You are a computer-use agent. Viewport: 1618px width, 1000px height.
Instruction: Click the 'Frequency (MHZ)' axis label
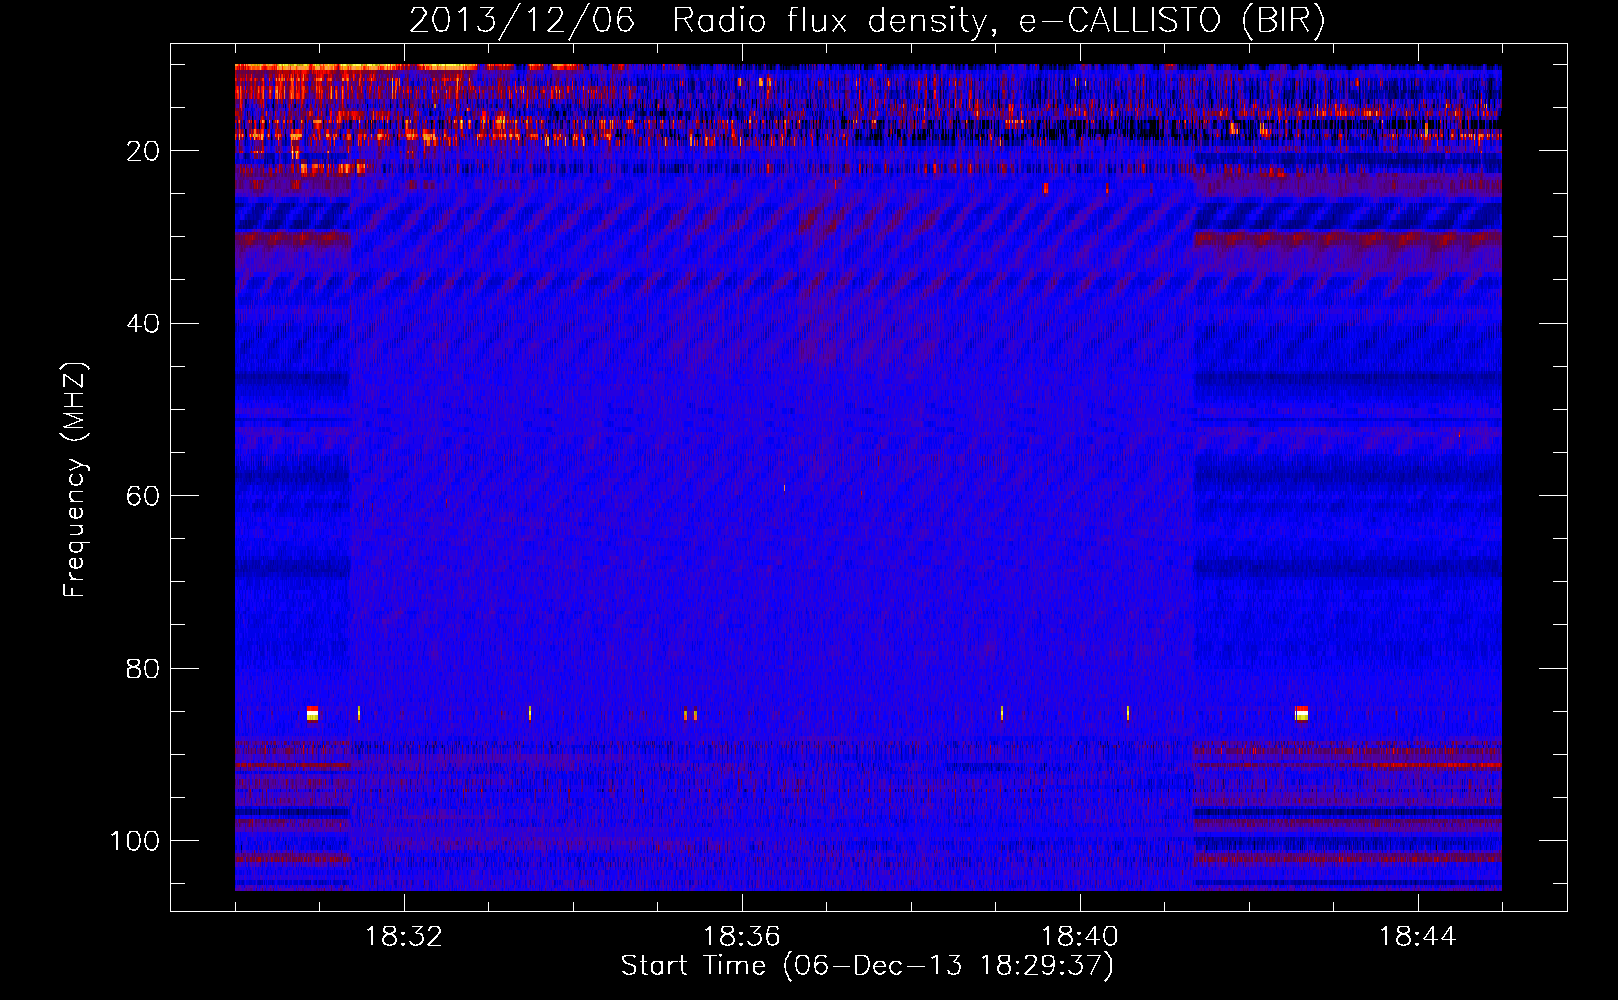(75, 480)
